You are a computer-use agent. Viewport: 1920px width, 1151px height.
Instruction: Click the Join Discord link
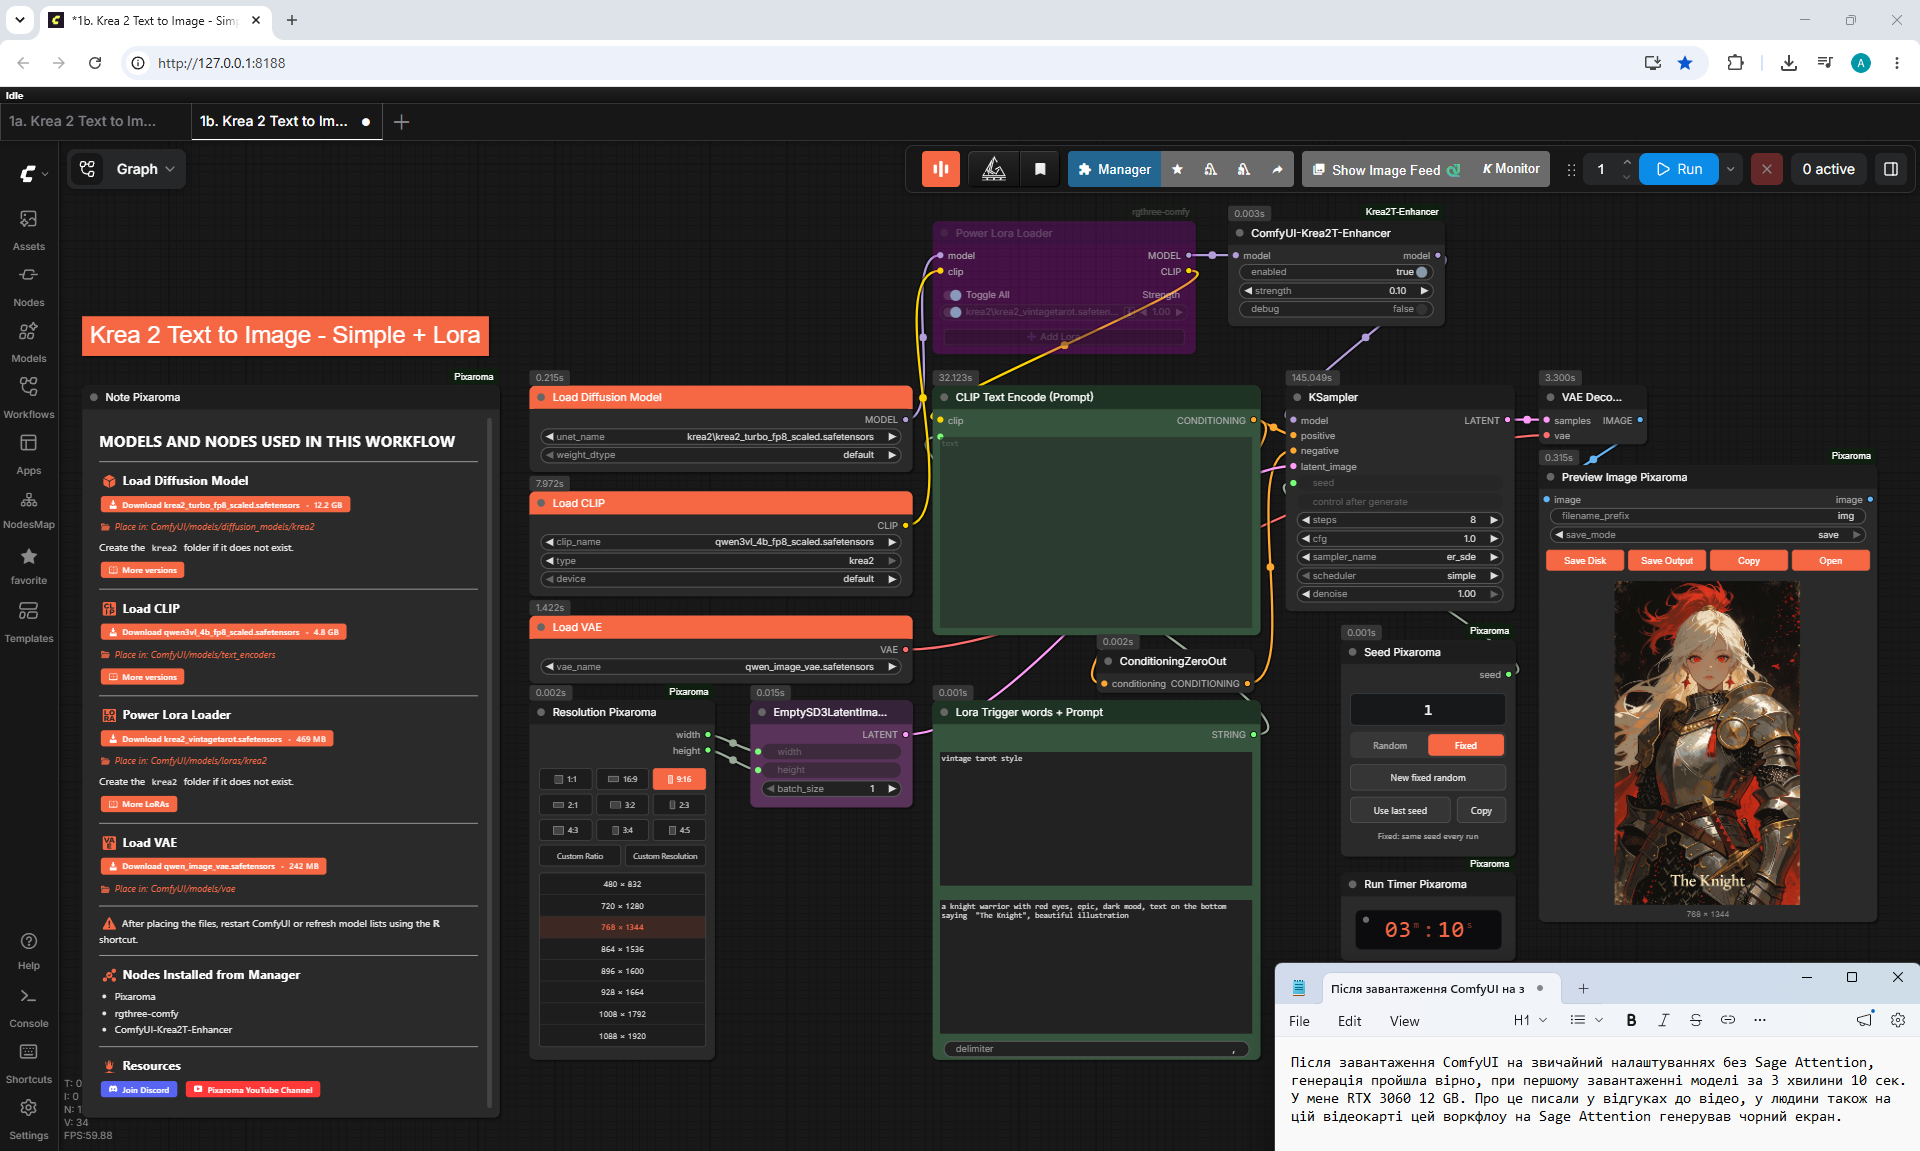139,1090
